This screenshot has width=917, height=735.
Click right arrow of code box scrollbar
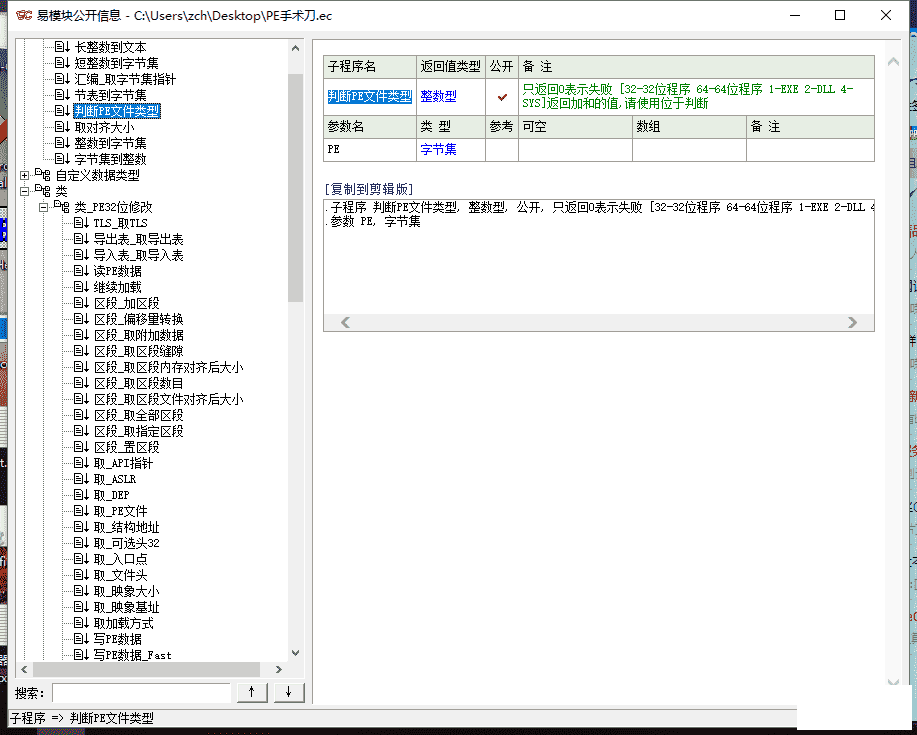(852, 322)
